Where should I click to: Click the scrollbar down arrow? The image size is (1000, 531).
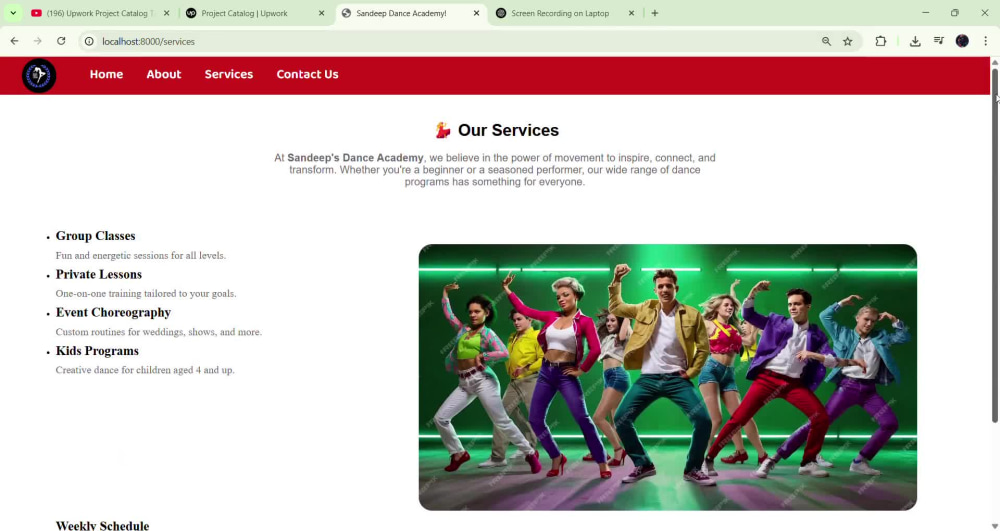click(994, 525)
